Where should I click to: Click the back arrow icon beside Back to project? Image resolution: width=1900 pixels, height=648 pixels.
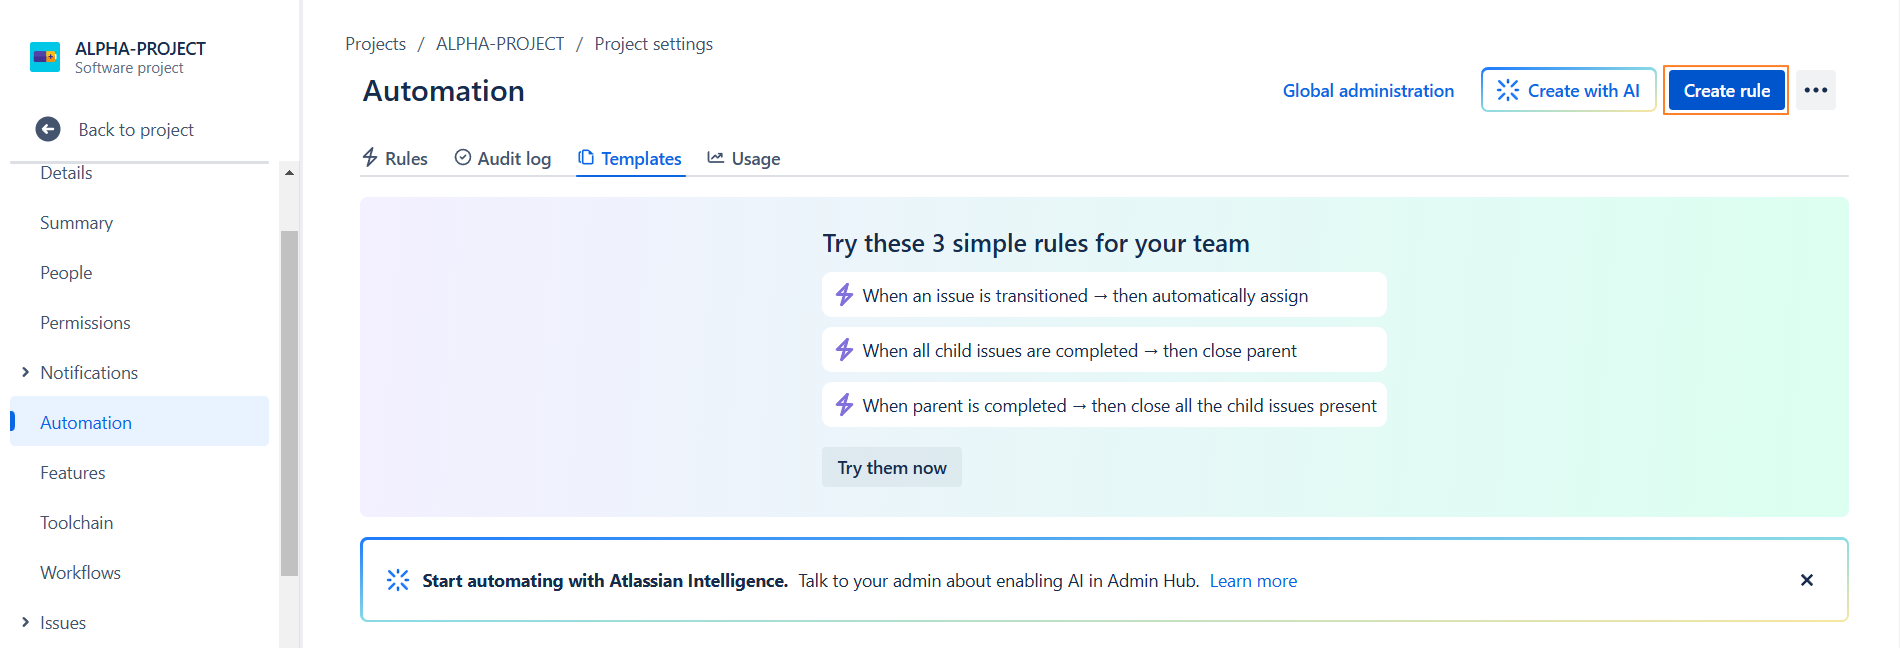click(48, 129)
